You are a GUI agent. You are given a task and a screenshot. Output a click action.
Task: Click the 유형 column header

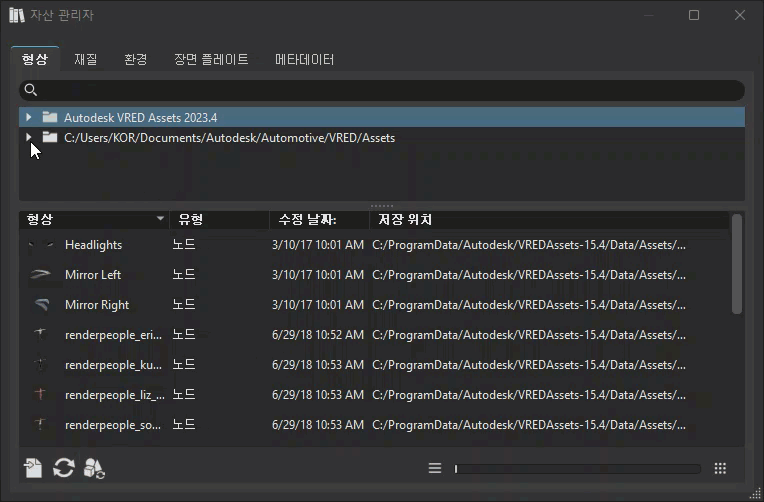pyautogui.click(x=219, y=219)
